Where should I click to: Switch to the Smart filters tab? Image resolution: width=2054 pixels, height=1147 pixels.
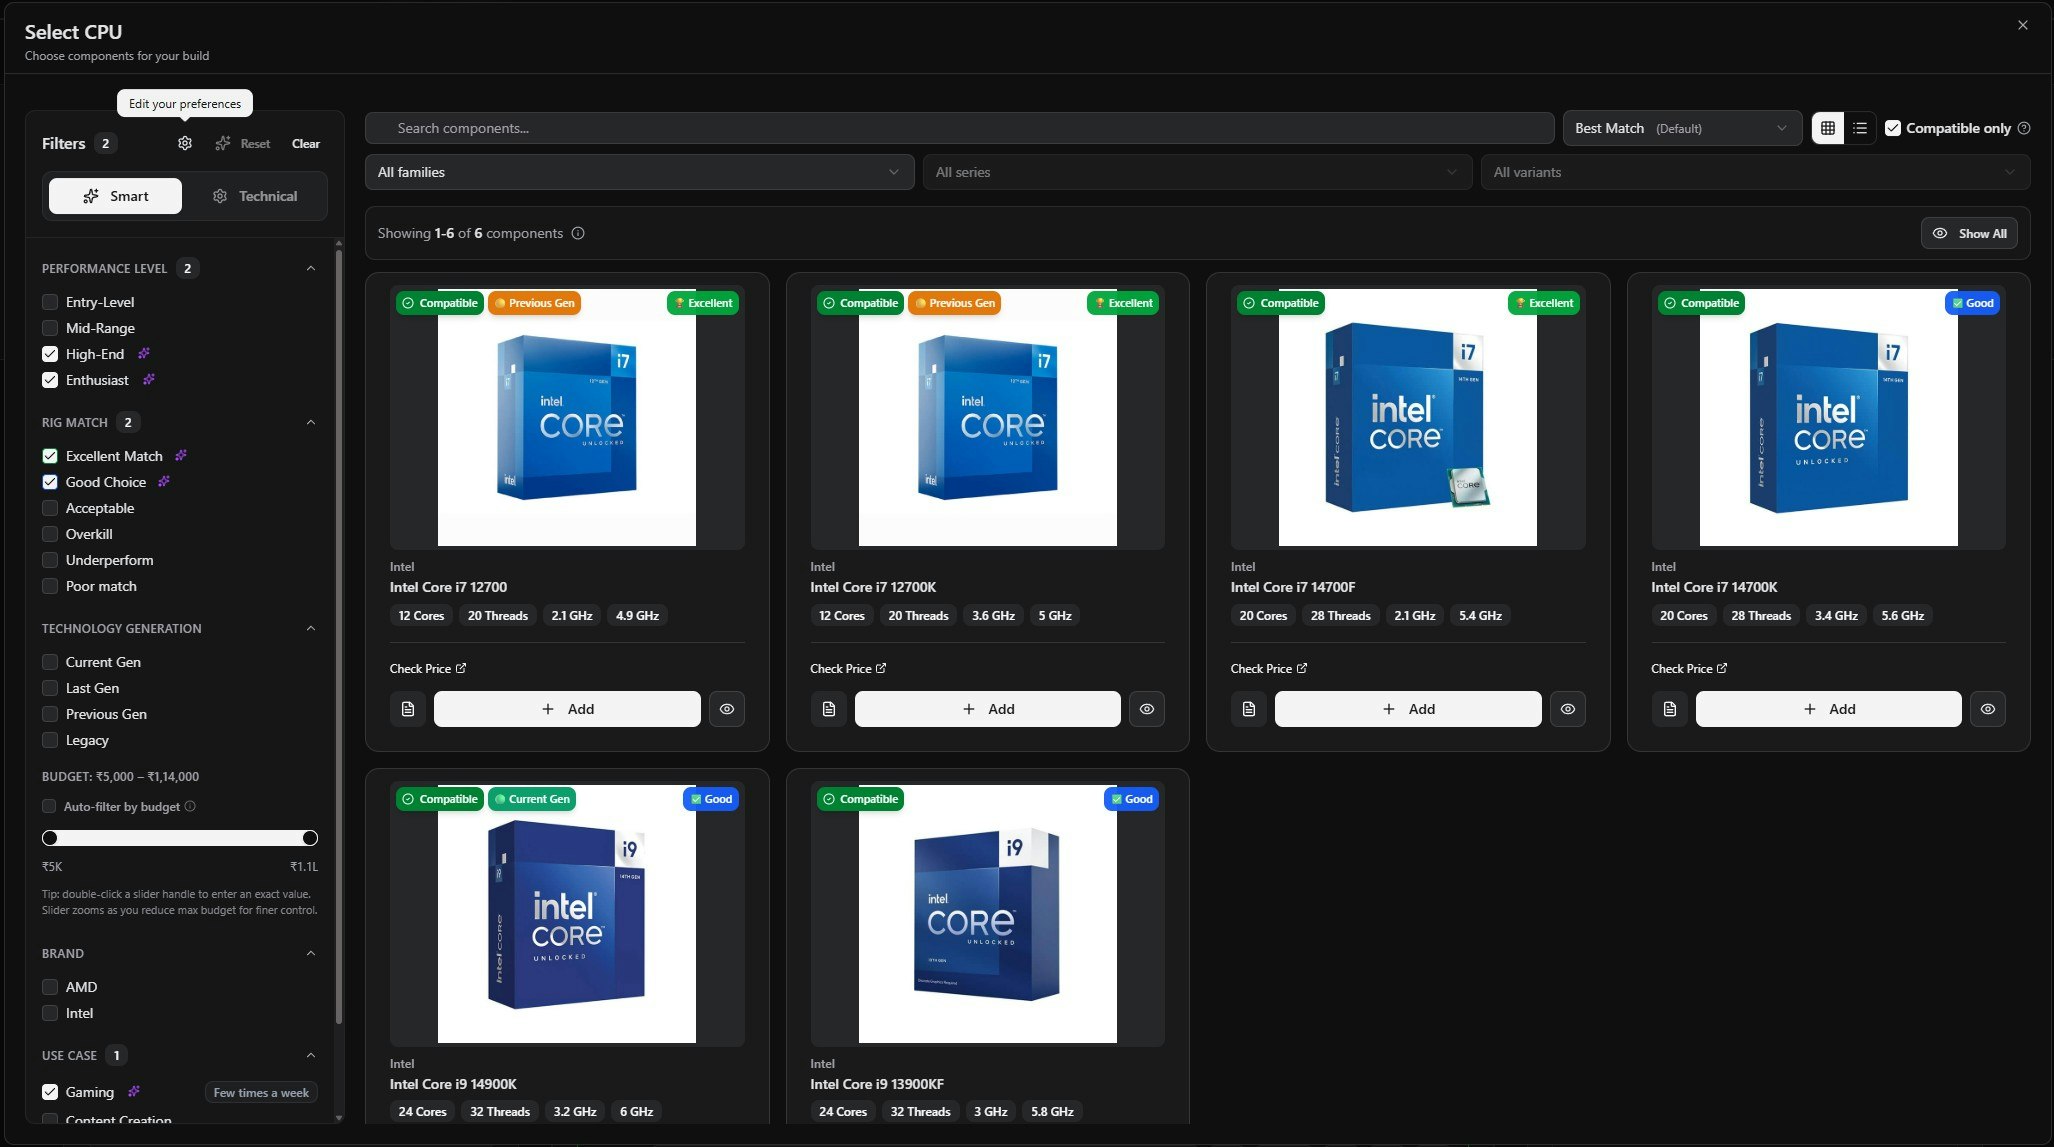point(115,196)
